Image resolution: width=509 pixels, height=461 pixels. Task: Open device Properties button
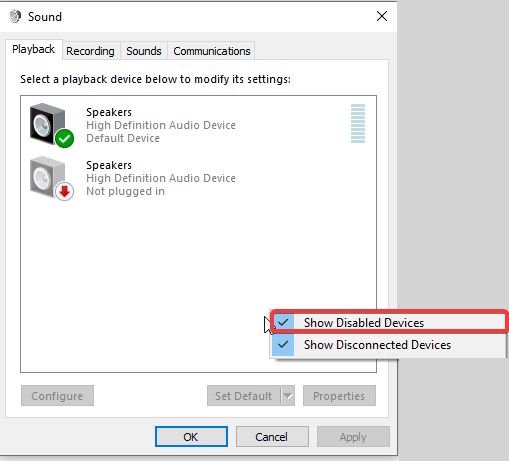click(339, 396)
